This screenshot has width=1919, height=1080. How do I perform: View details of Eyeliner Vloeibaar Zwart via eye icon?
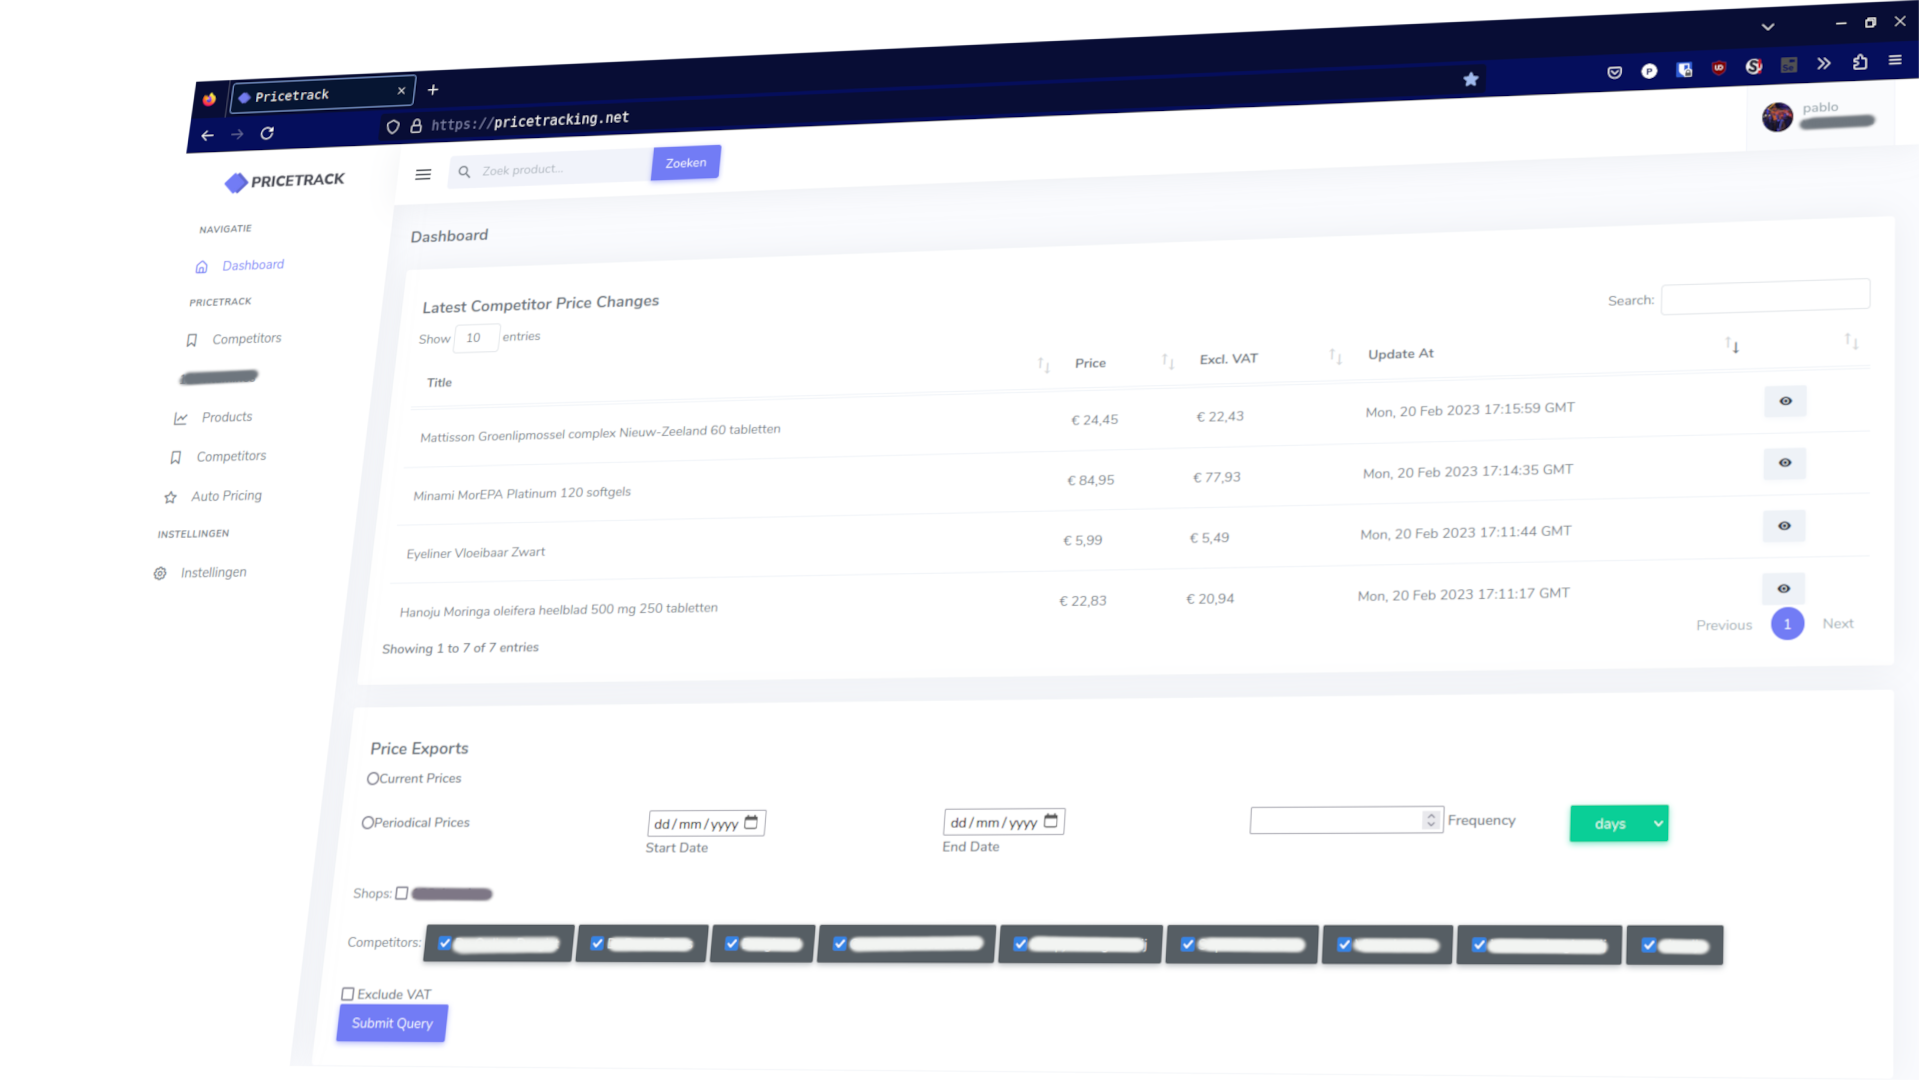point(1784,526)
